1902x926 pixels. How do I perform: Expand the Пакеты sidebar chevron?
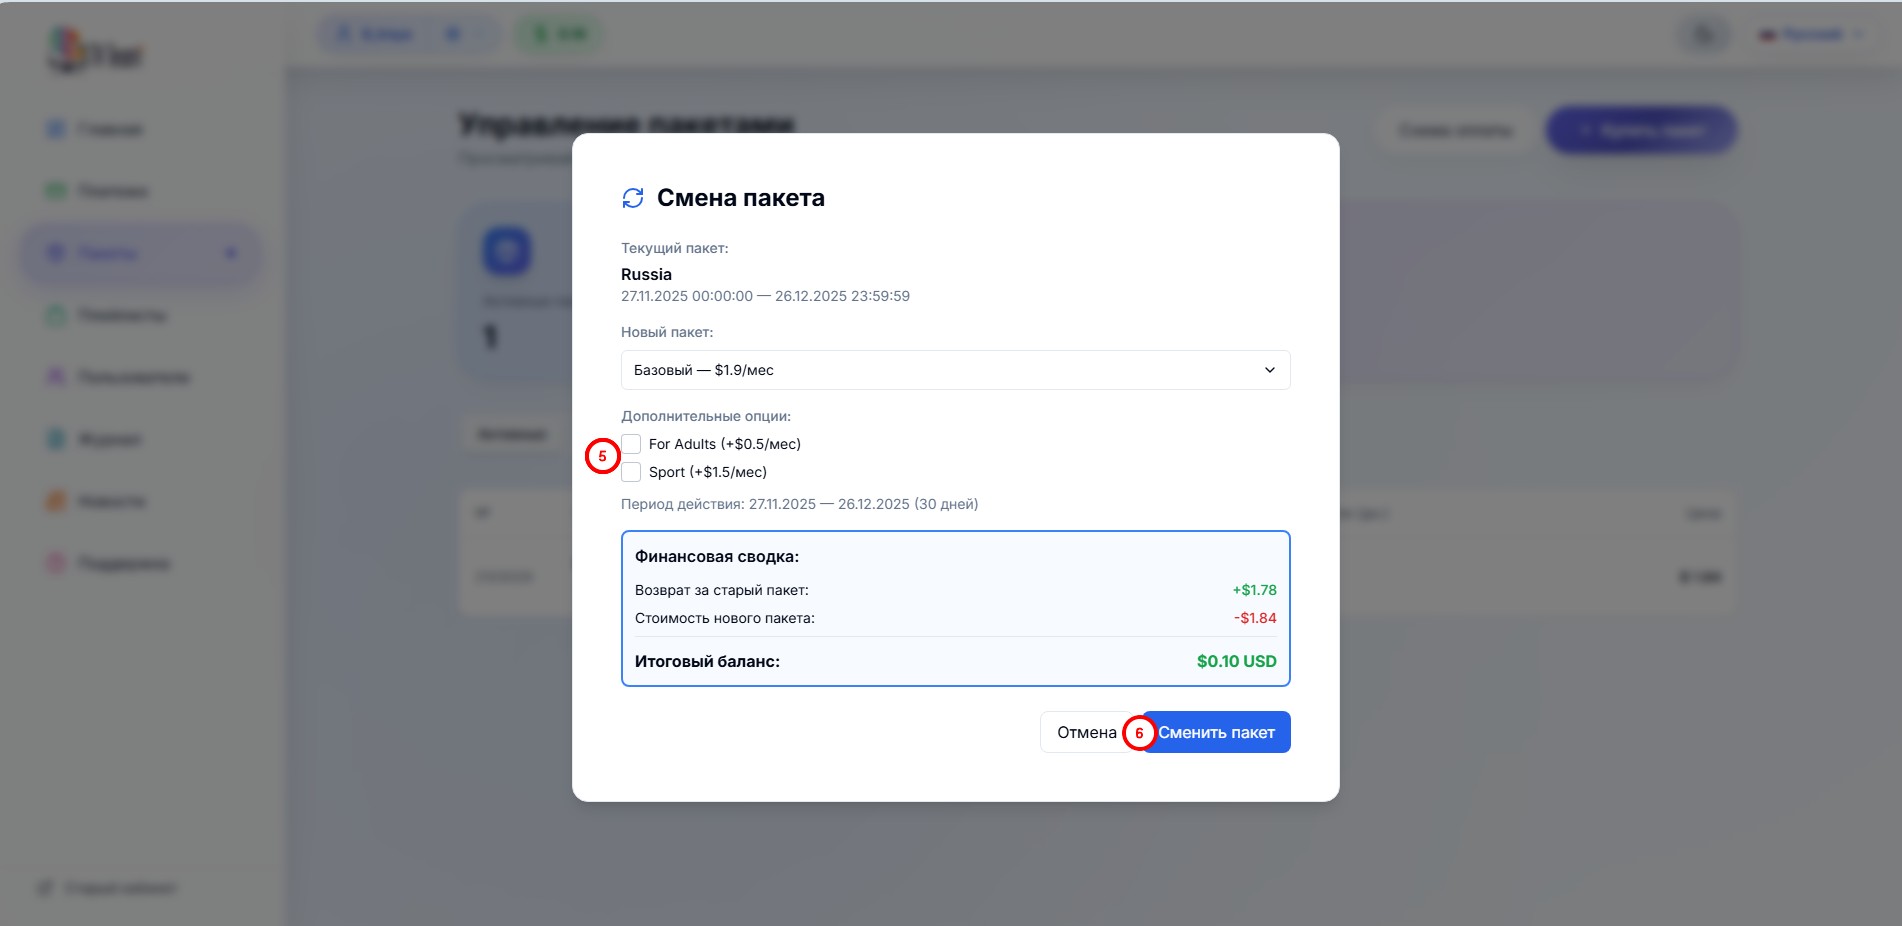tap(231, 253)
